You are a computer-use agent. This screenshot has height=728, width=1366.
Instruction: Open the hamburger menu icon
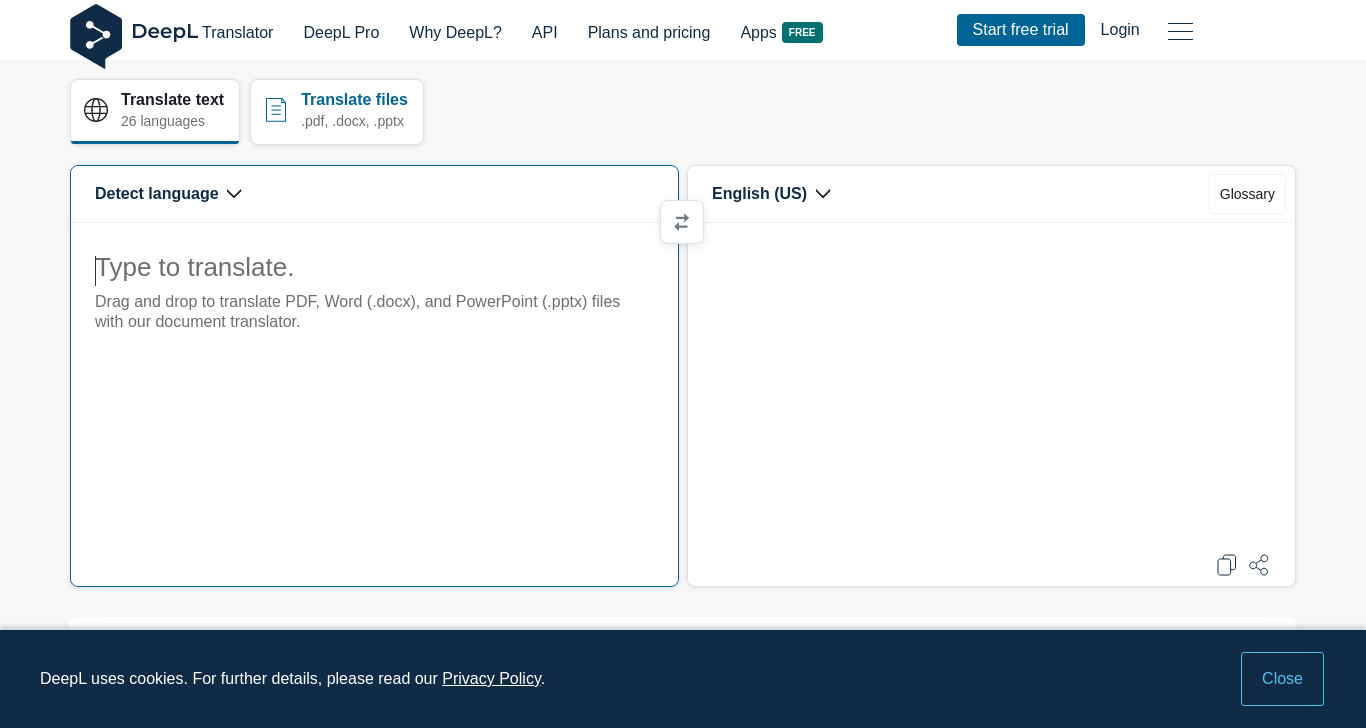point(1180,31)
